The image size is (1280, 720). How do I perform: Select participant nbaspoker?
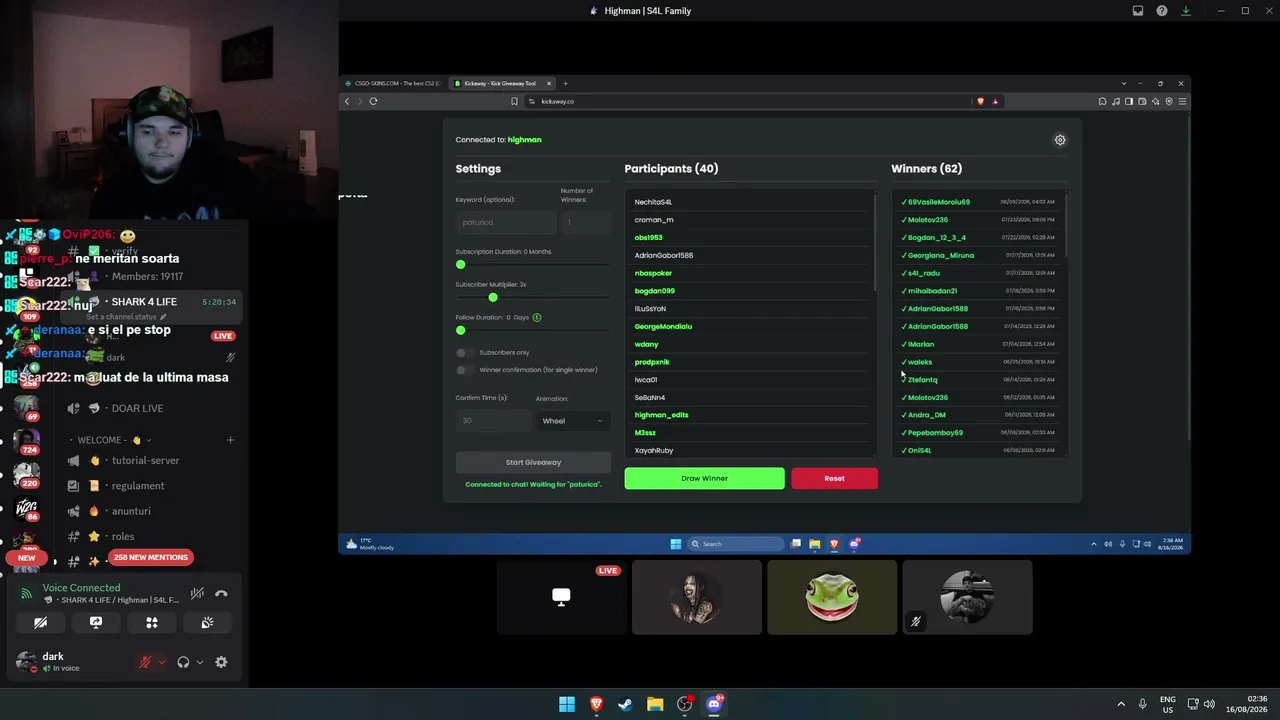[653, 273]
